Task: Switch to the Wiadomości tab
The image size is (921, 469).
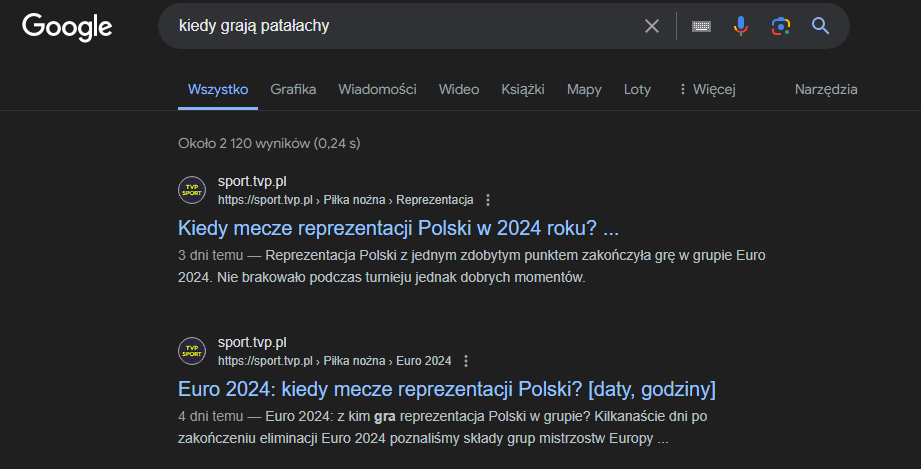Action: (x=377, y=89)
